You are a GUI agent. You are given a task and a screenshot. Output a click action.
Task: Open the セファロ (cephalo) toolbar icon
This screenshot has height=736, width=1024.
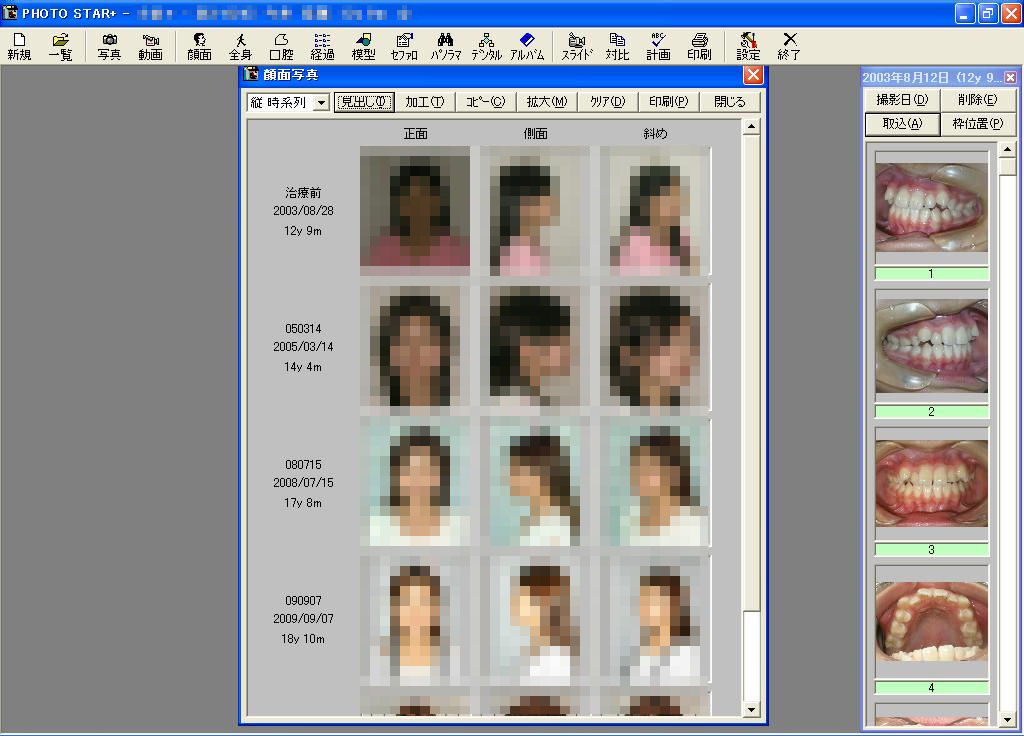[404, 47]
